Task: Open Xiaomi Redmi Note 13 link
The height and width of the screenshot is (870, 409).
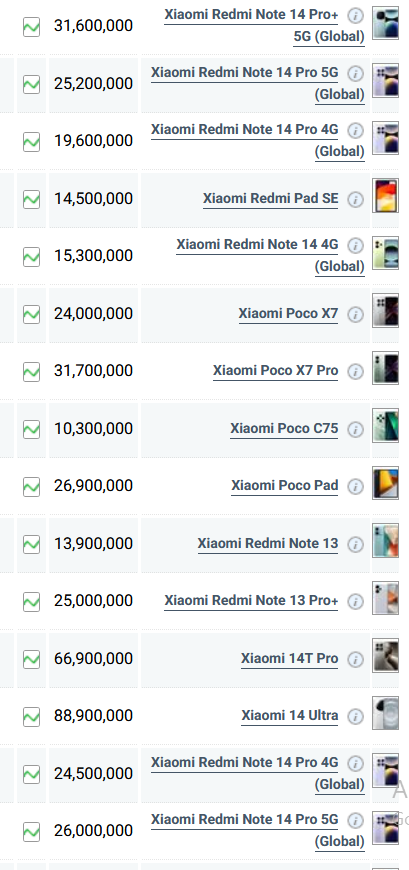Action: (x=267, y=543)
